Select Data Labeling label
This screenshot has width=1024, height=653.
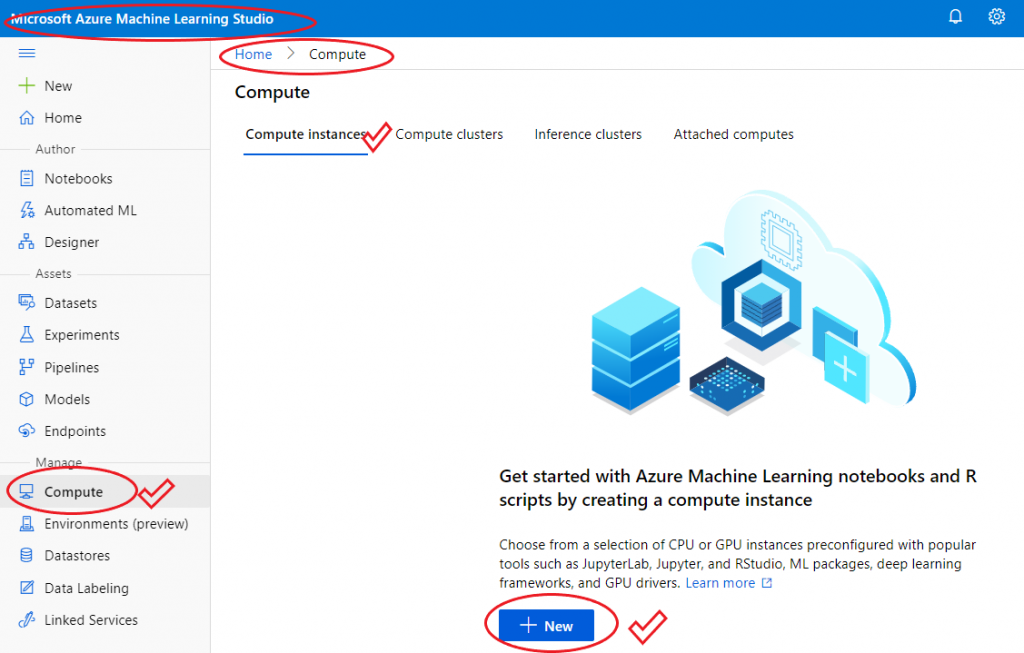pyautogui.click(x=87, y=588)
